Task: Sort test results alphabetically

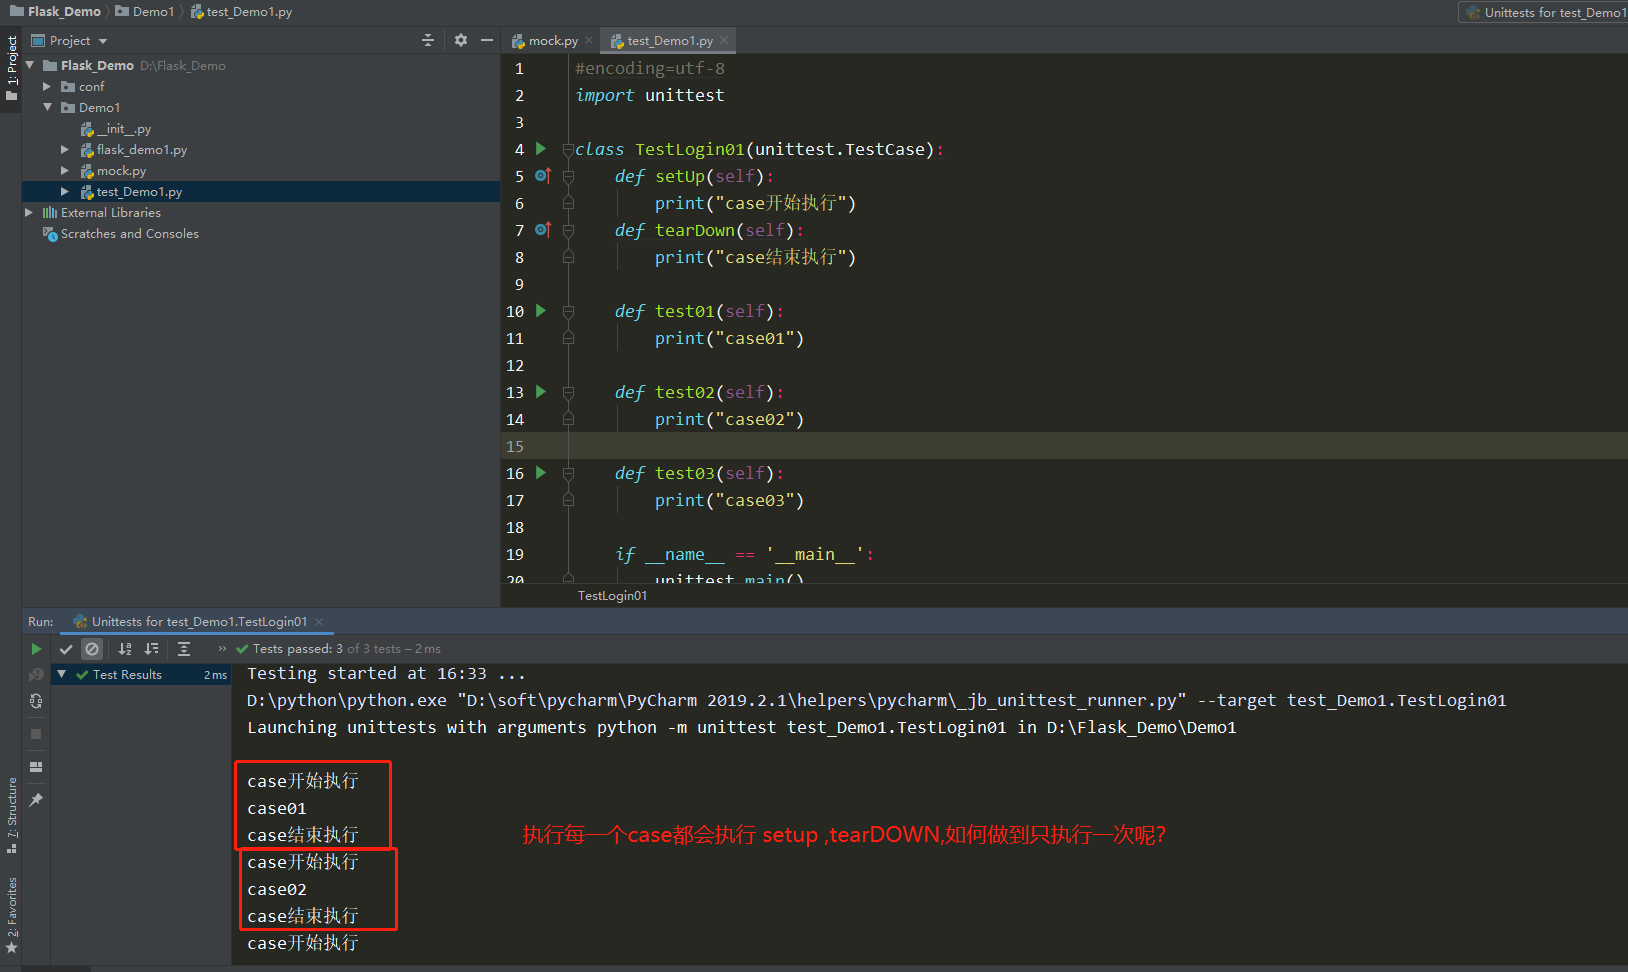Action: (125, 649)
